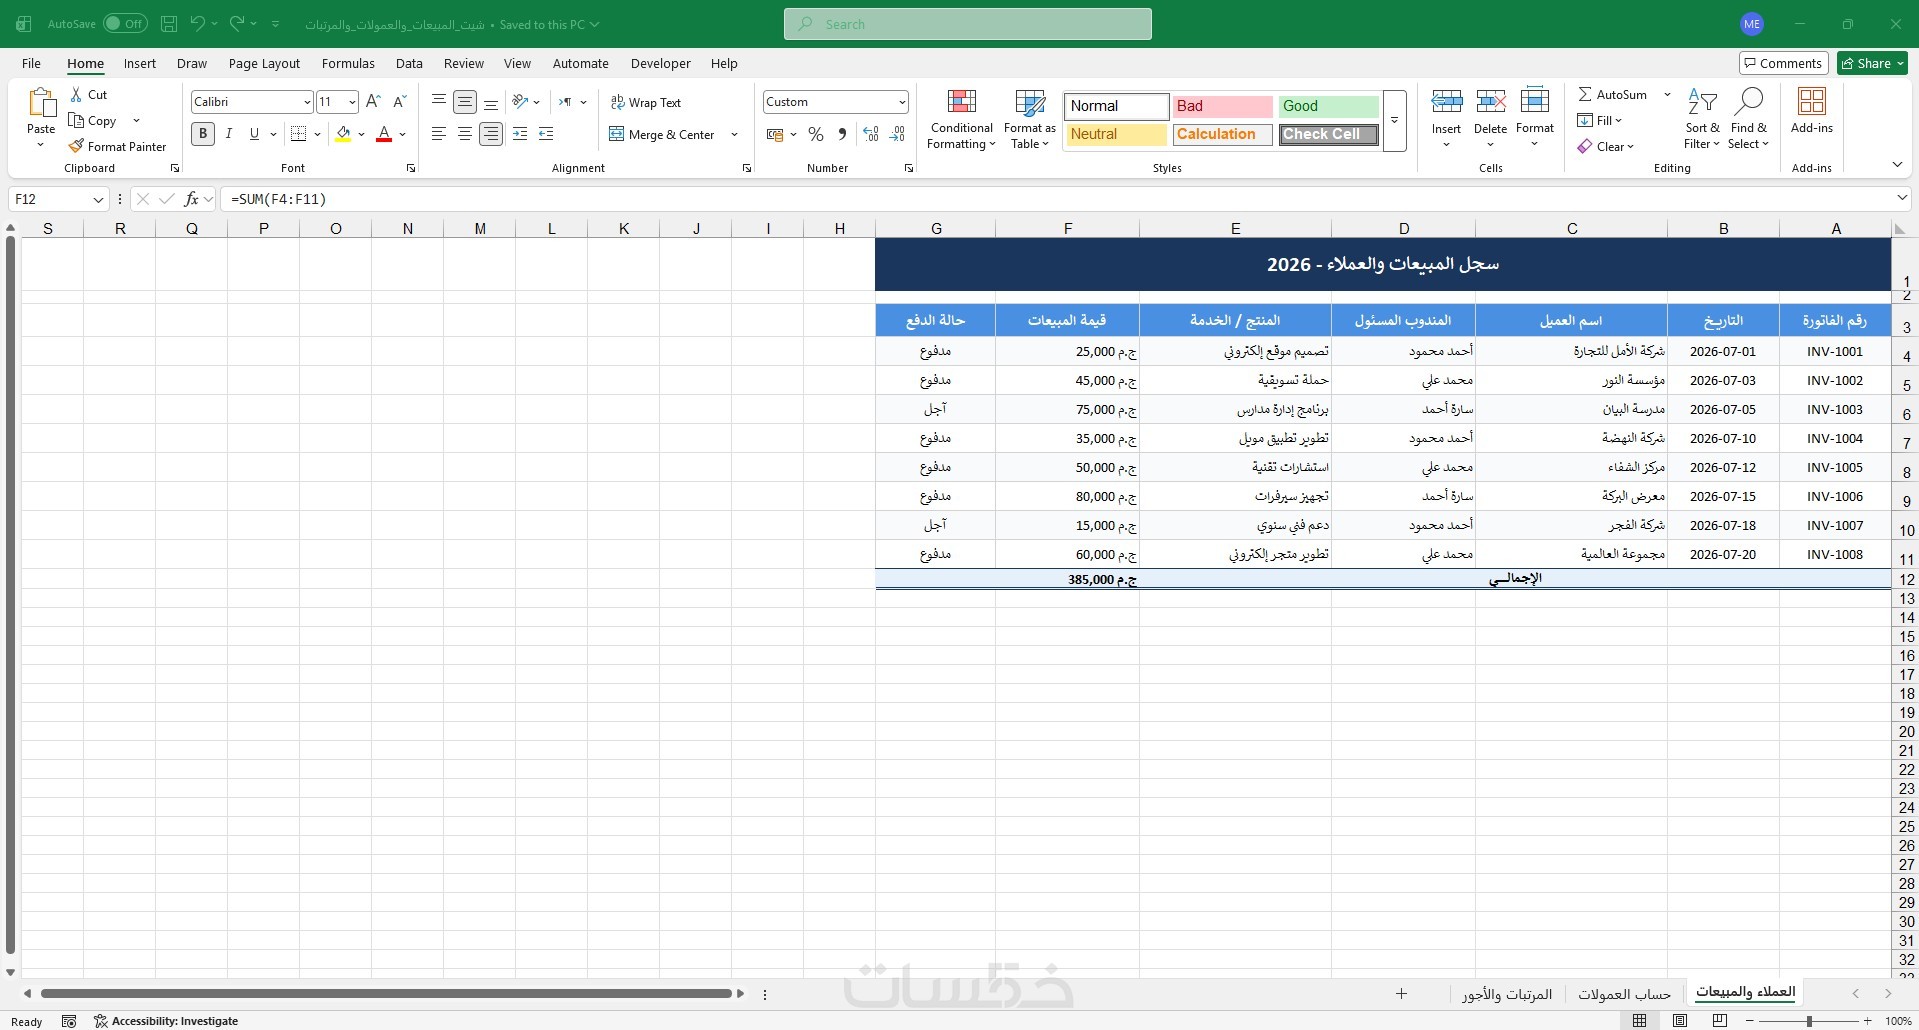The image size is (1919, 1030).
Task: Open Fill dropdown in Editing group
Action: (x=1600, y=120)
